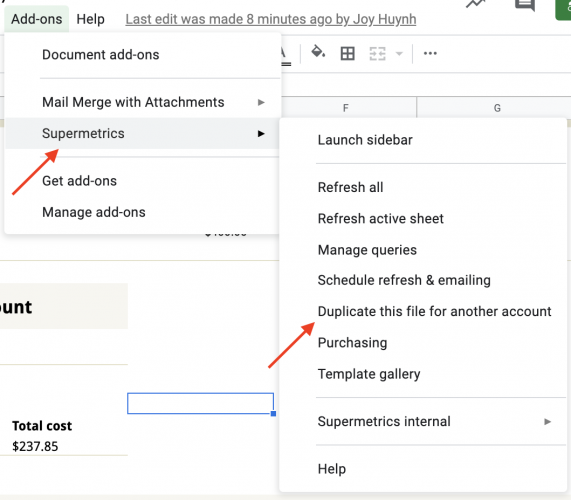Select column G header

tap(497, 108)
